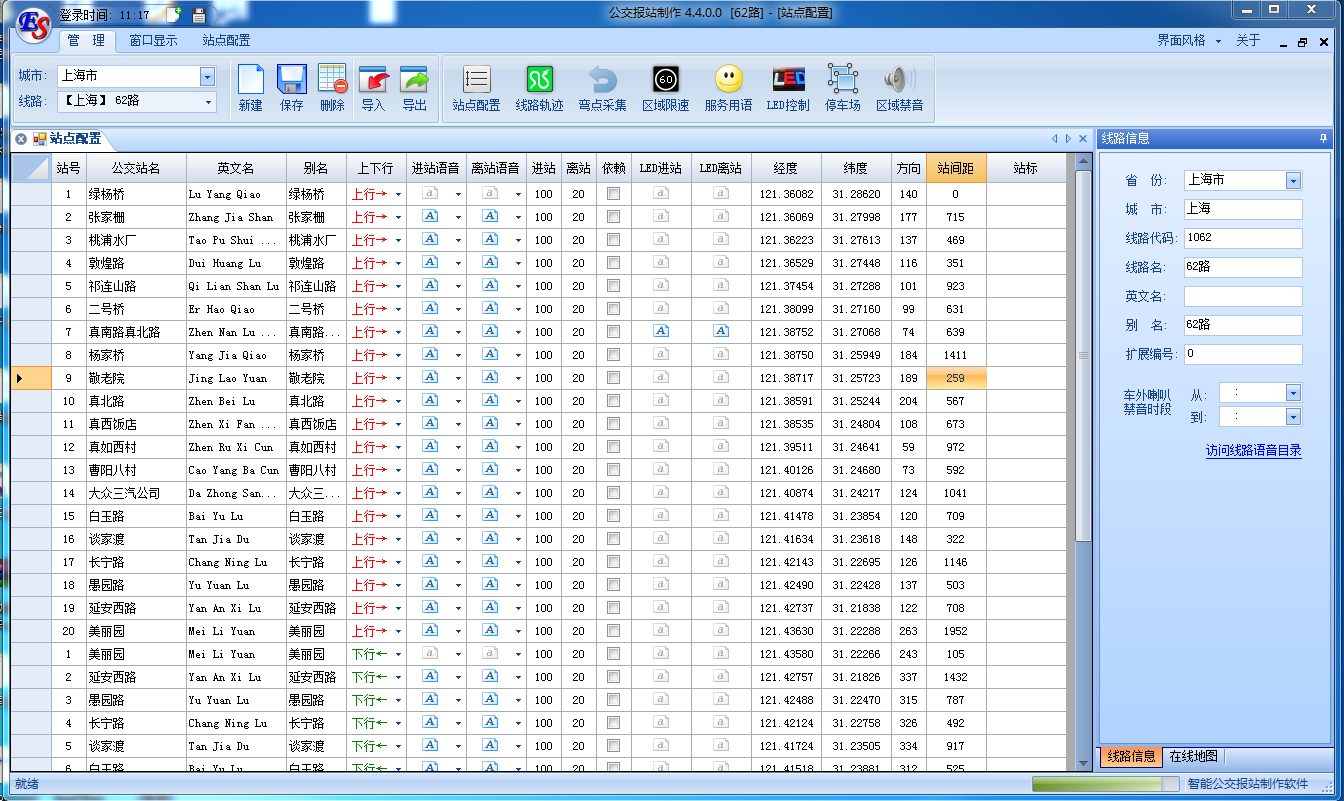Click the 扩展编号 input field
The image size is (1344, 801).
point(1243,354)
